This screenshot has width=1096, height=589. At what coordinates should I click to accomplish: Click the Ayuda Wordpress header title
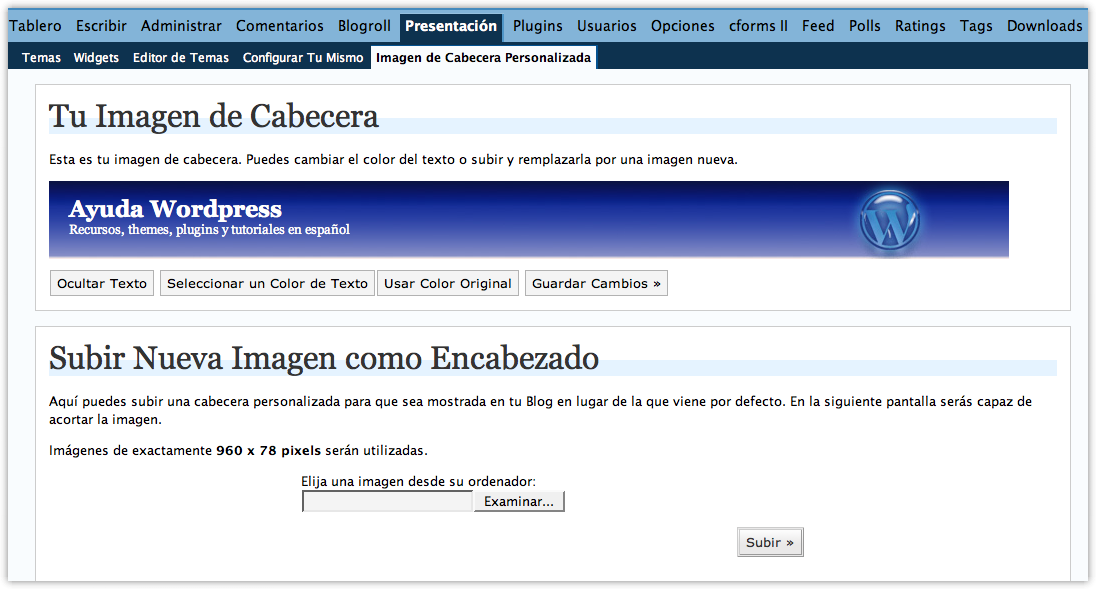175,208
